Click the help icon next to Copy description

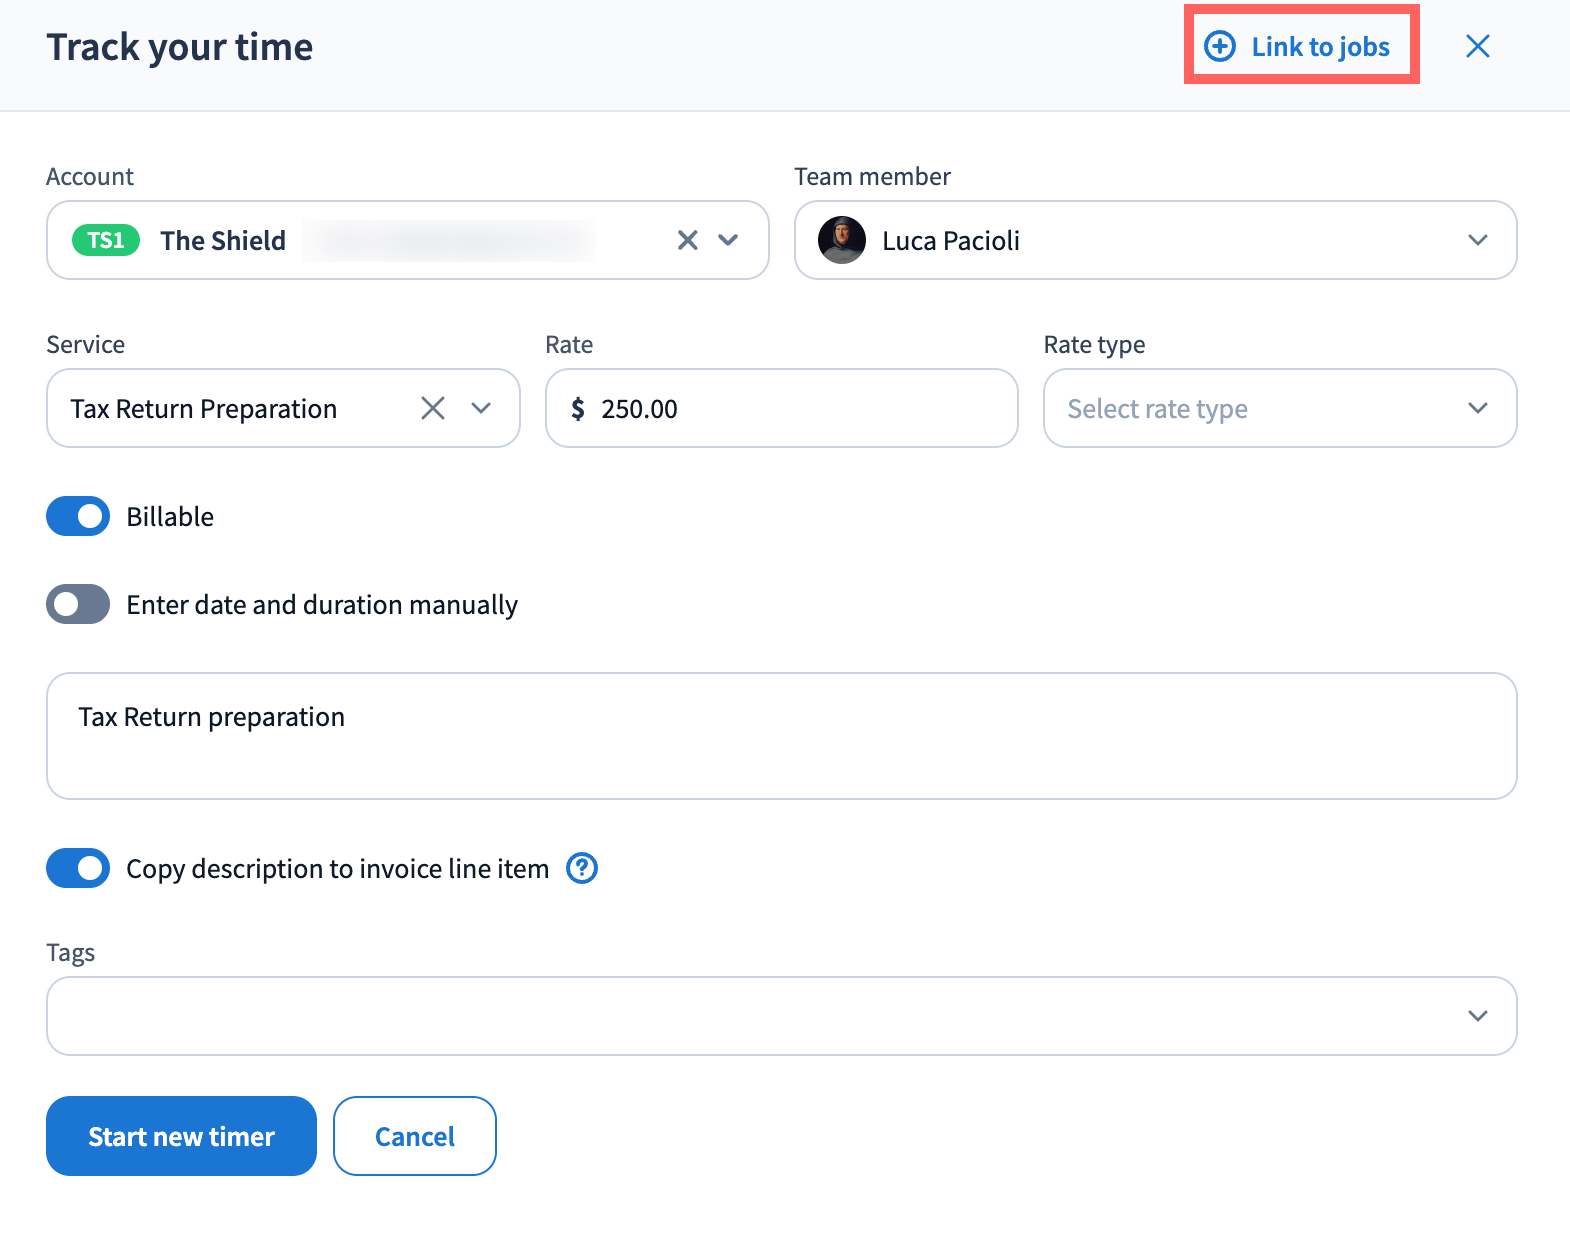(581, 868)
